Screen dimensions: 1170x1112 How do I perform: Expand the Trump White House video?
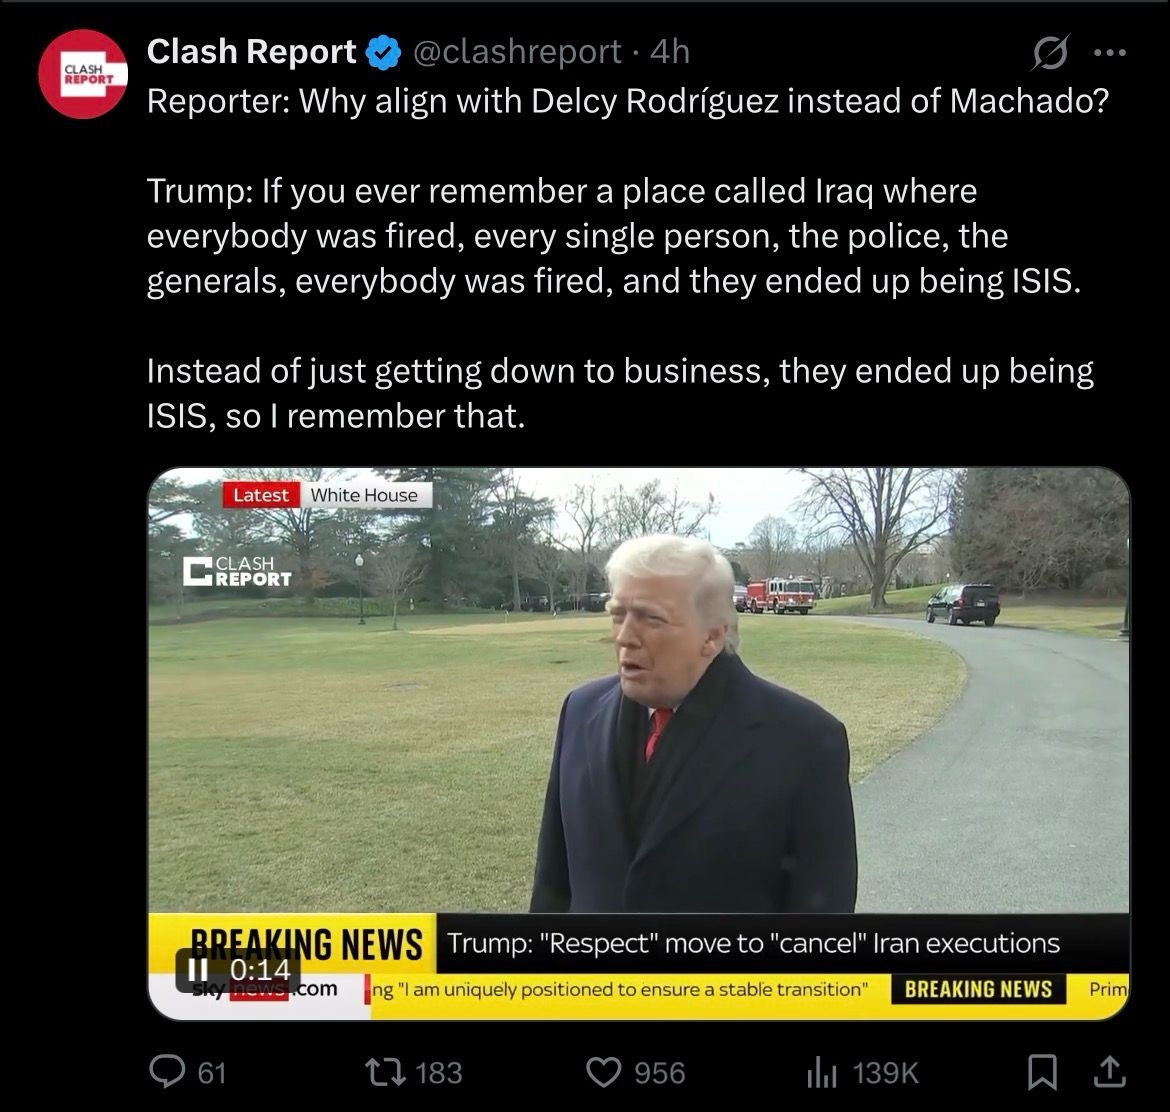pyautogui.click(x=638, y=700)
